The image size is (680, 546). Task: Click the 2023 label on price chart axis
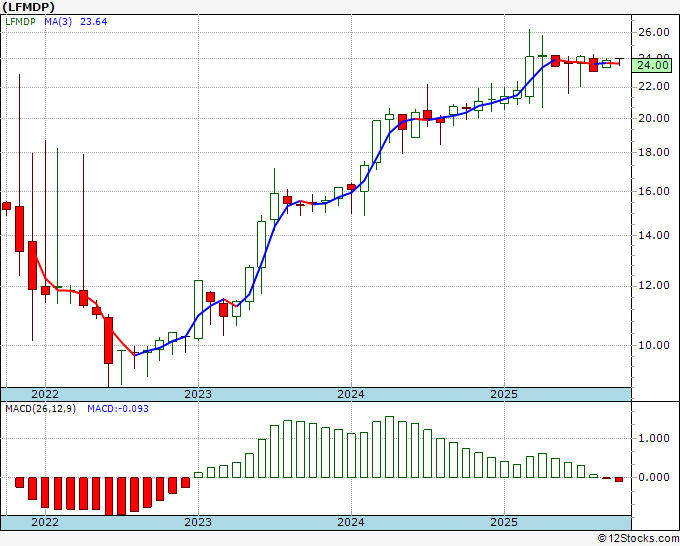click(198, 394)
